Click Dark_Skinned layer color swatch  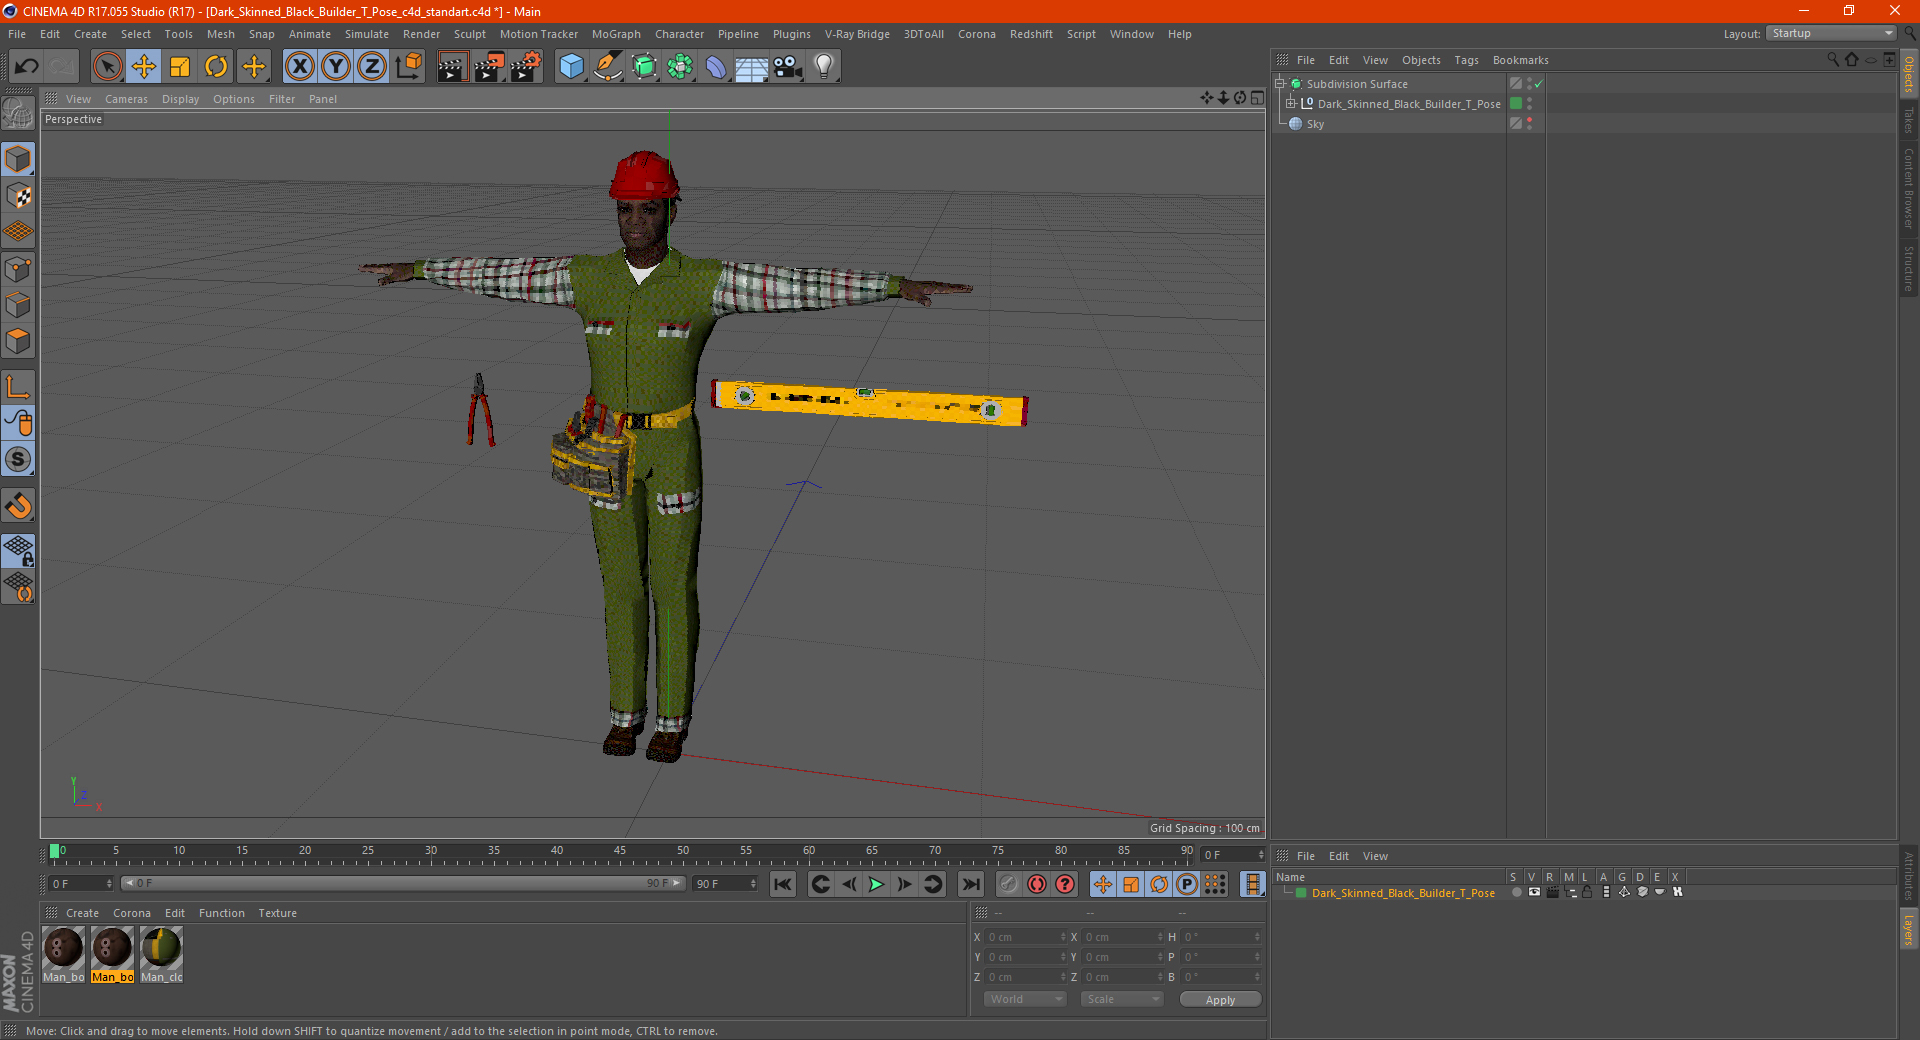[1301, 893]
